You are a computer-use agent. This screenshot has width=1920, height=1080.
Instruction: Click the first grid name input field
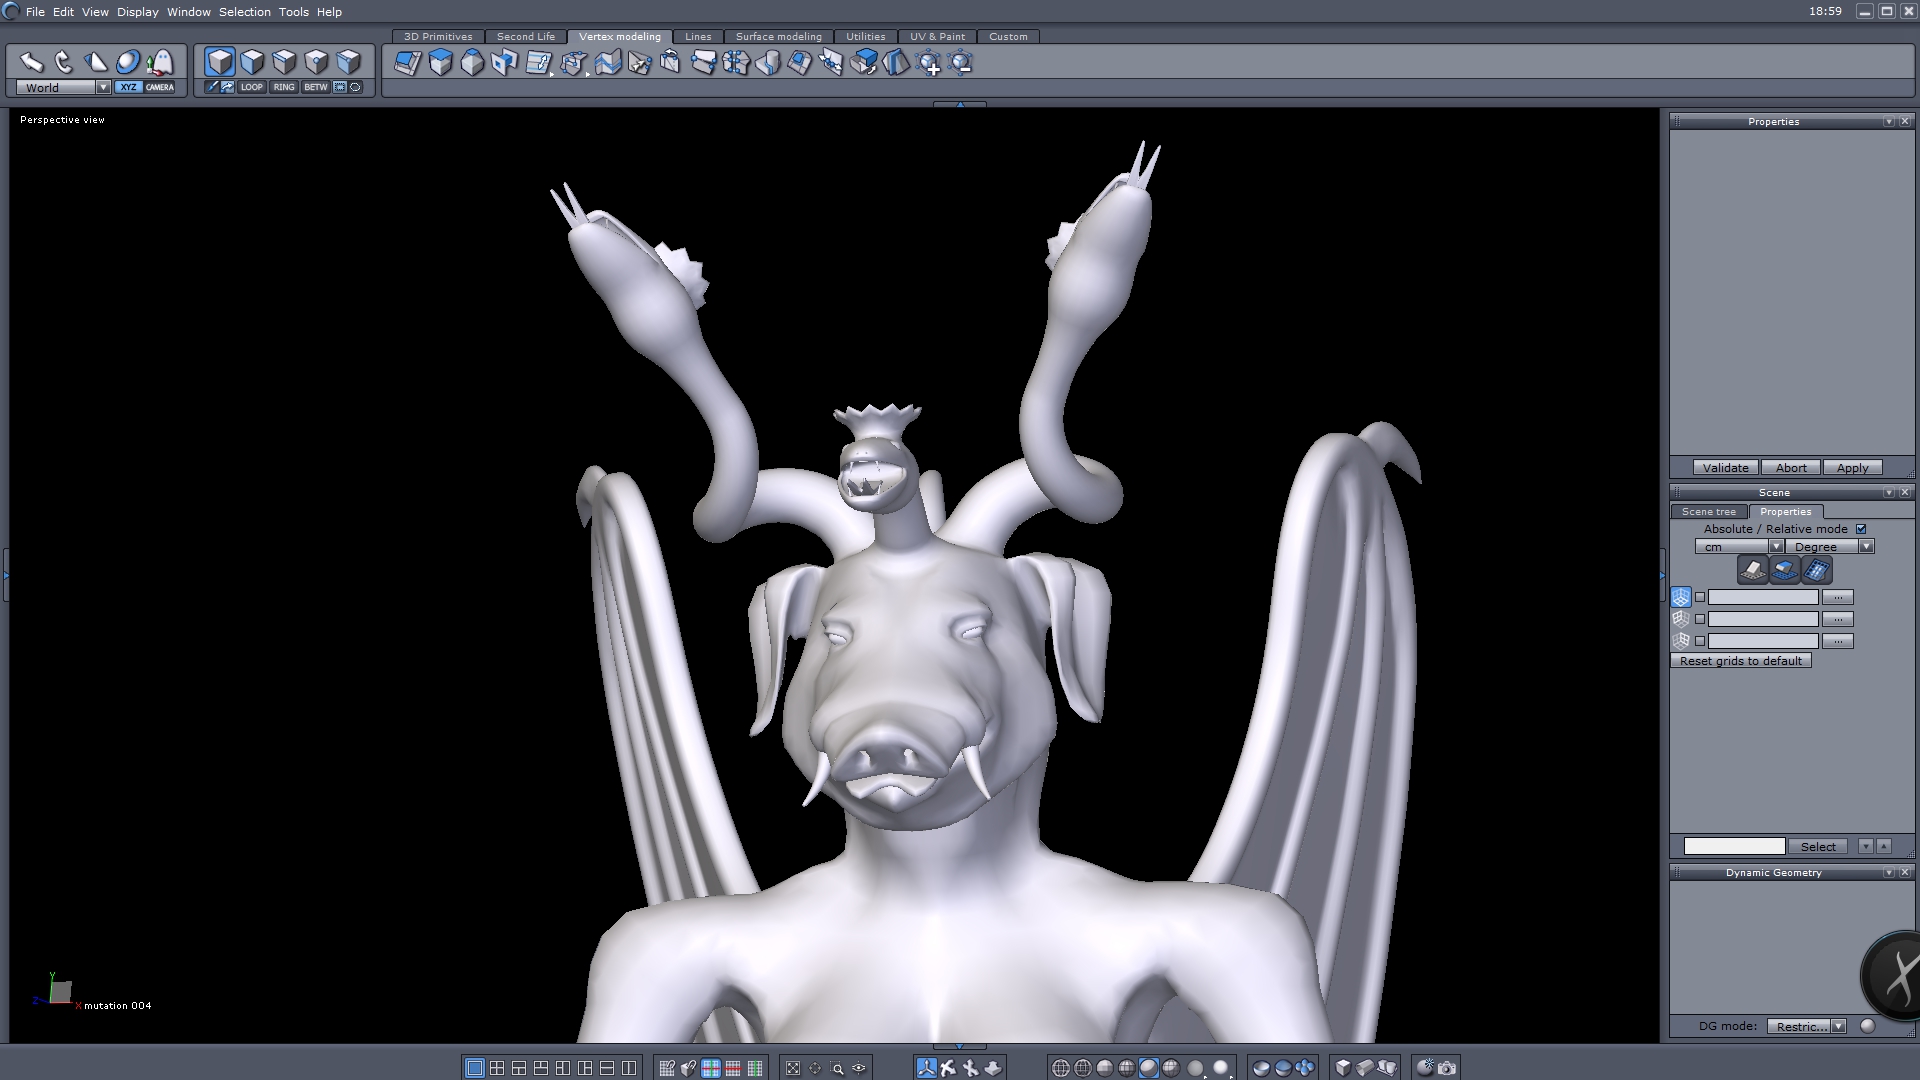[1762, 597]
